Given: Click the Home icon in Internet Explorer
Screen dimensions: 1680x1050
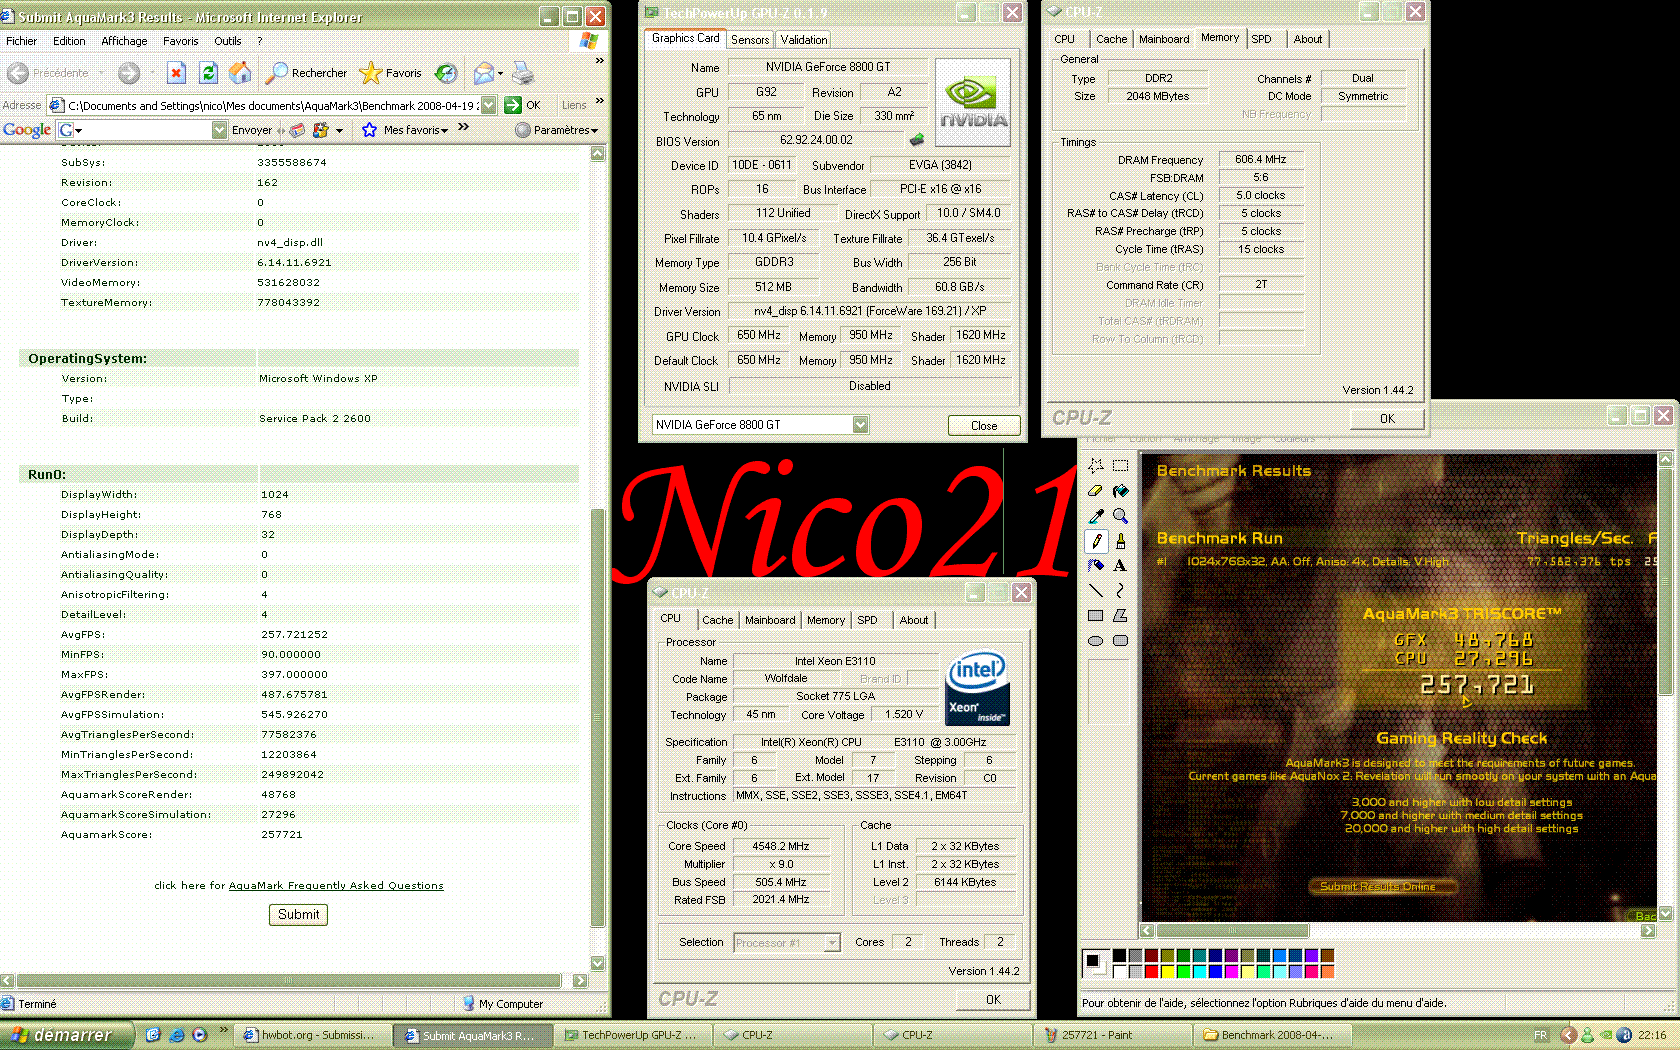Looking at the screenshot, I should pos(240,73).
